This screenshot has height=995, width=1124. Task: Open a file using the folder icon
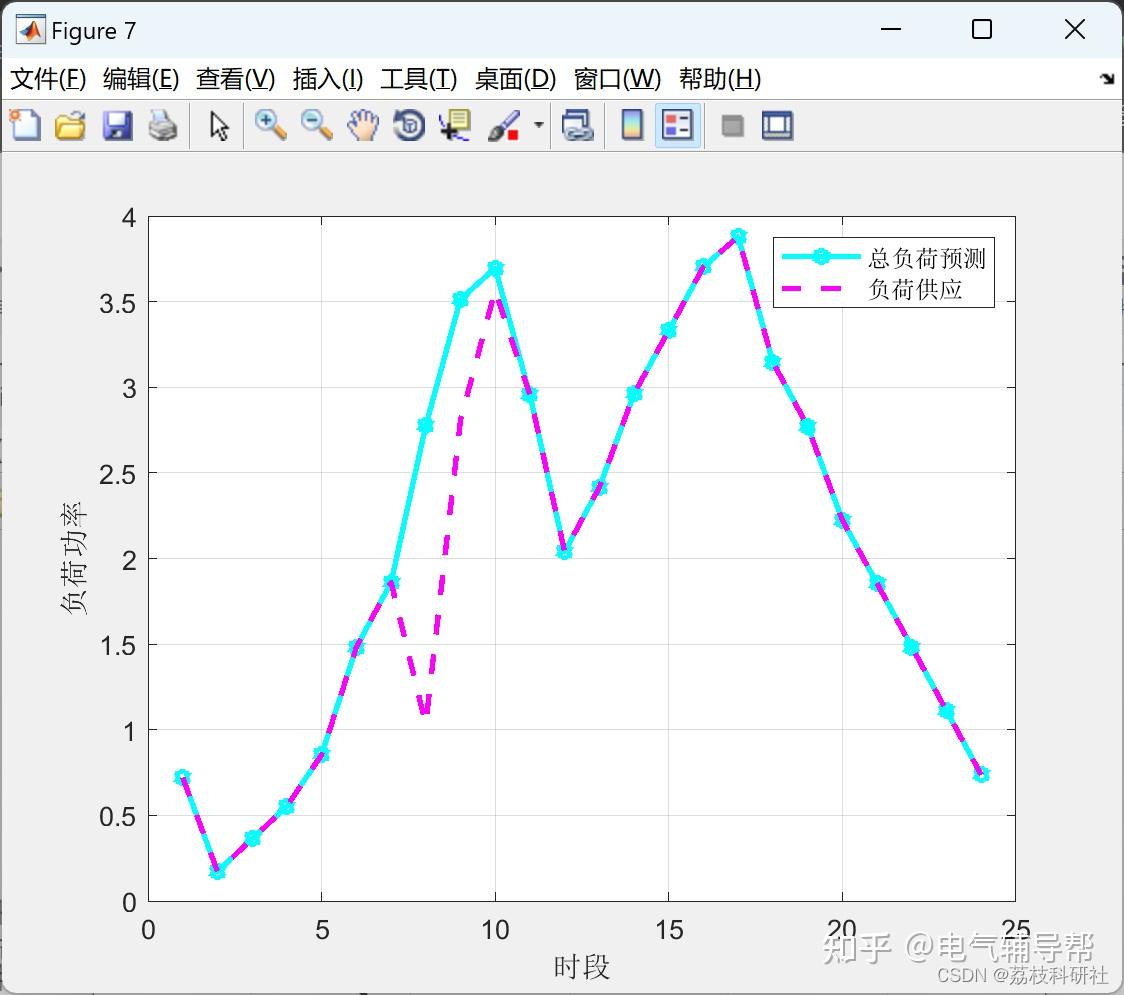[70, 125]
